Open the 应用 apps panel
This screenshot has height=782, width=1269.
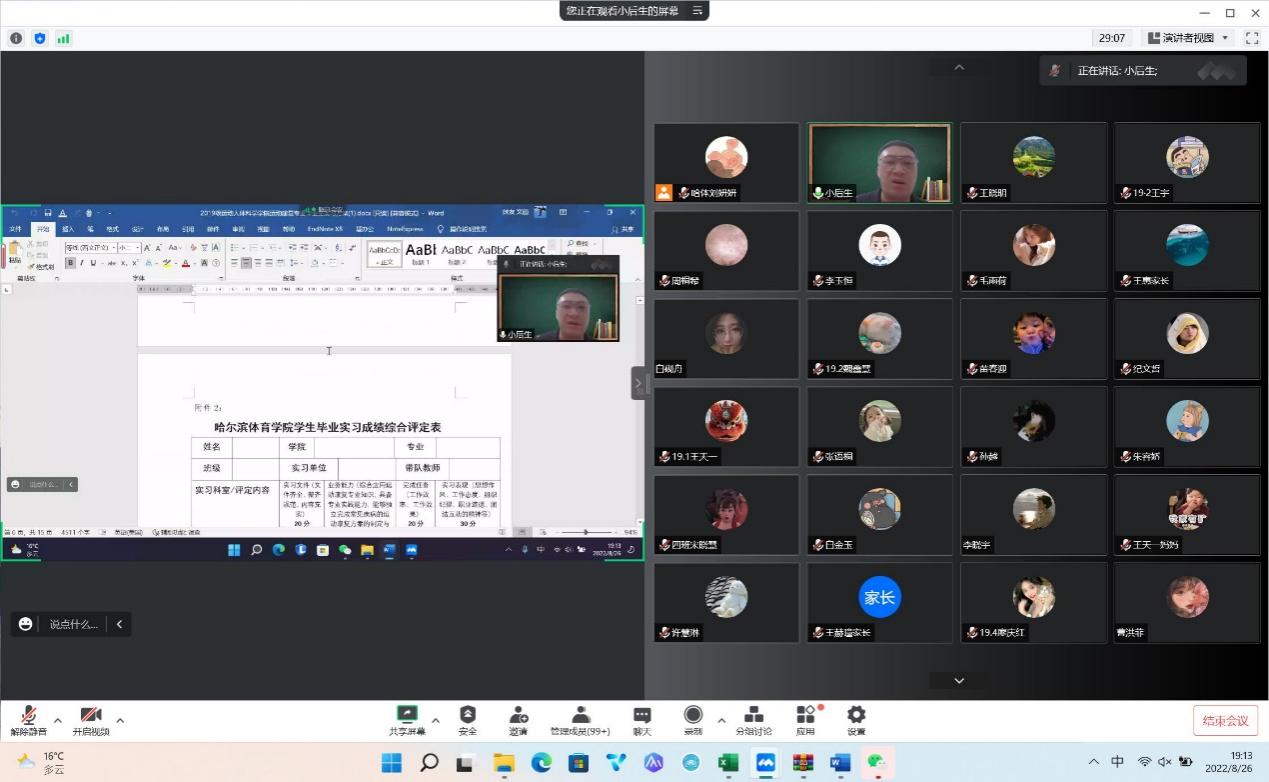click(806, 720)
